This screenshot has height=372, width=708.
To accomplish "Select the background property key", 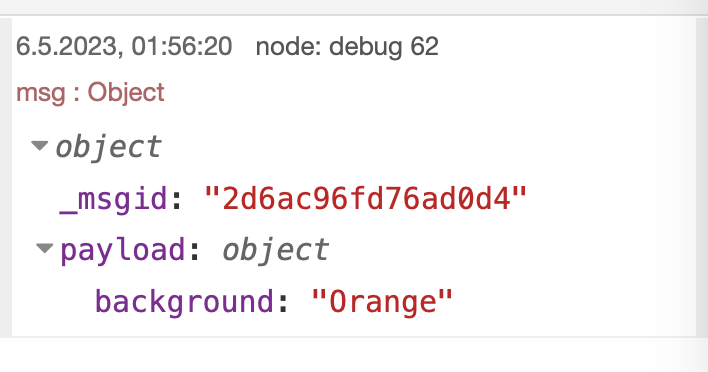I will [x=184, y=302].
